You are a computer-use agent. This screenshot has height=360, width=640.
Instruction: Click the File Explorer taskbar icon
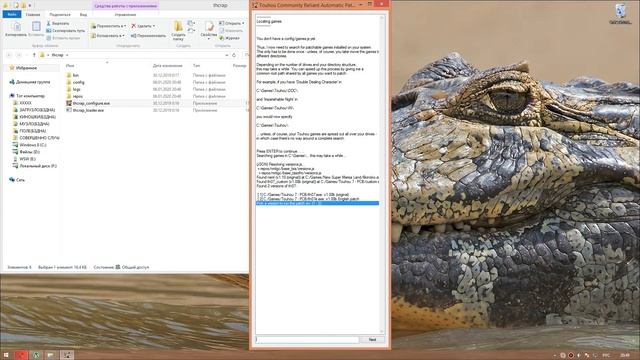point(51,355)
